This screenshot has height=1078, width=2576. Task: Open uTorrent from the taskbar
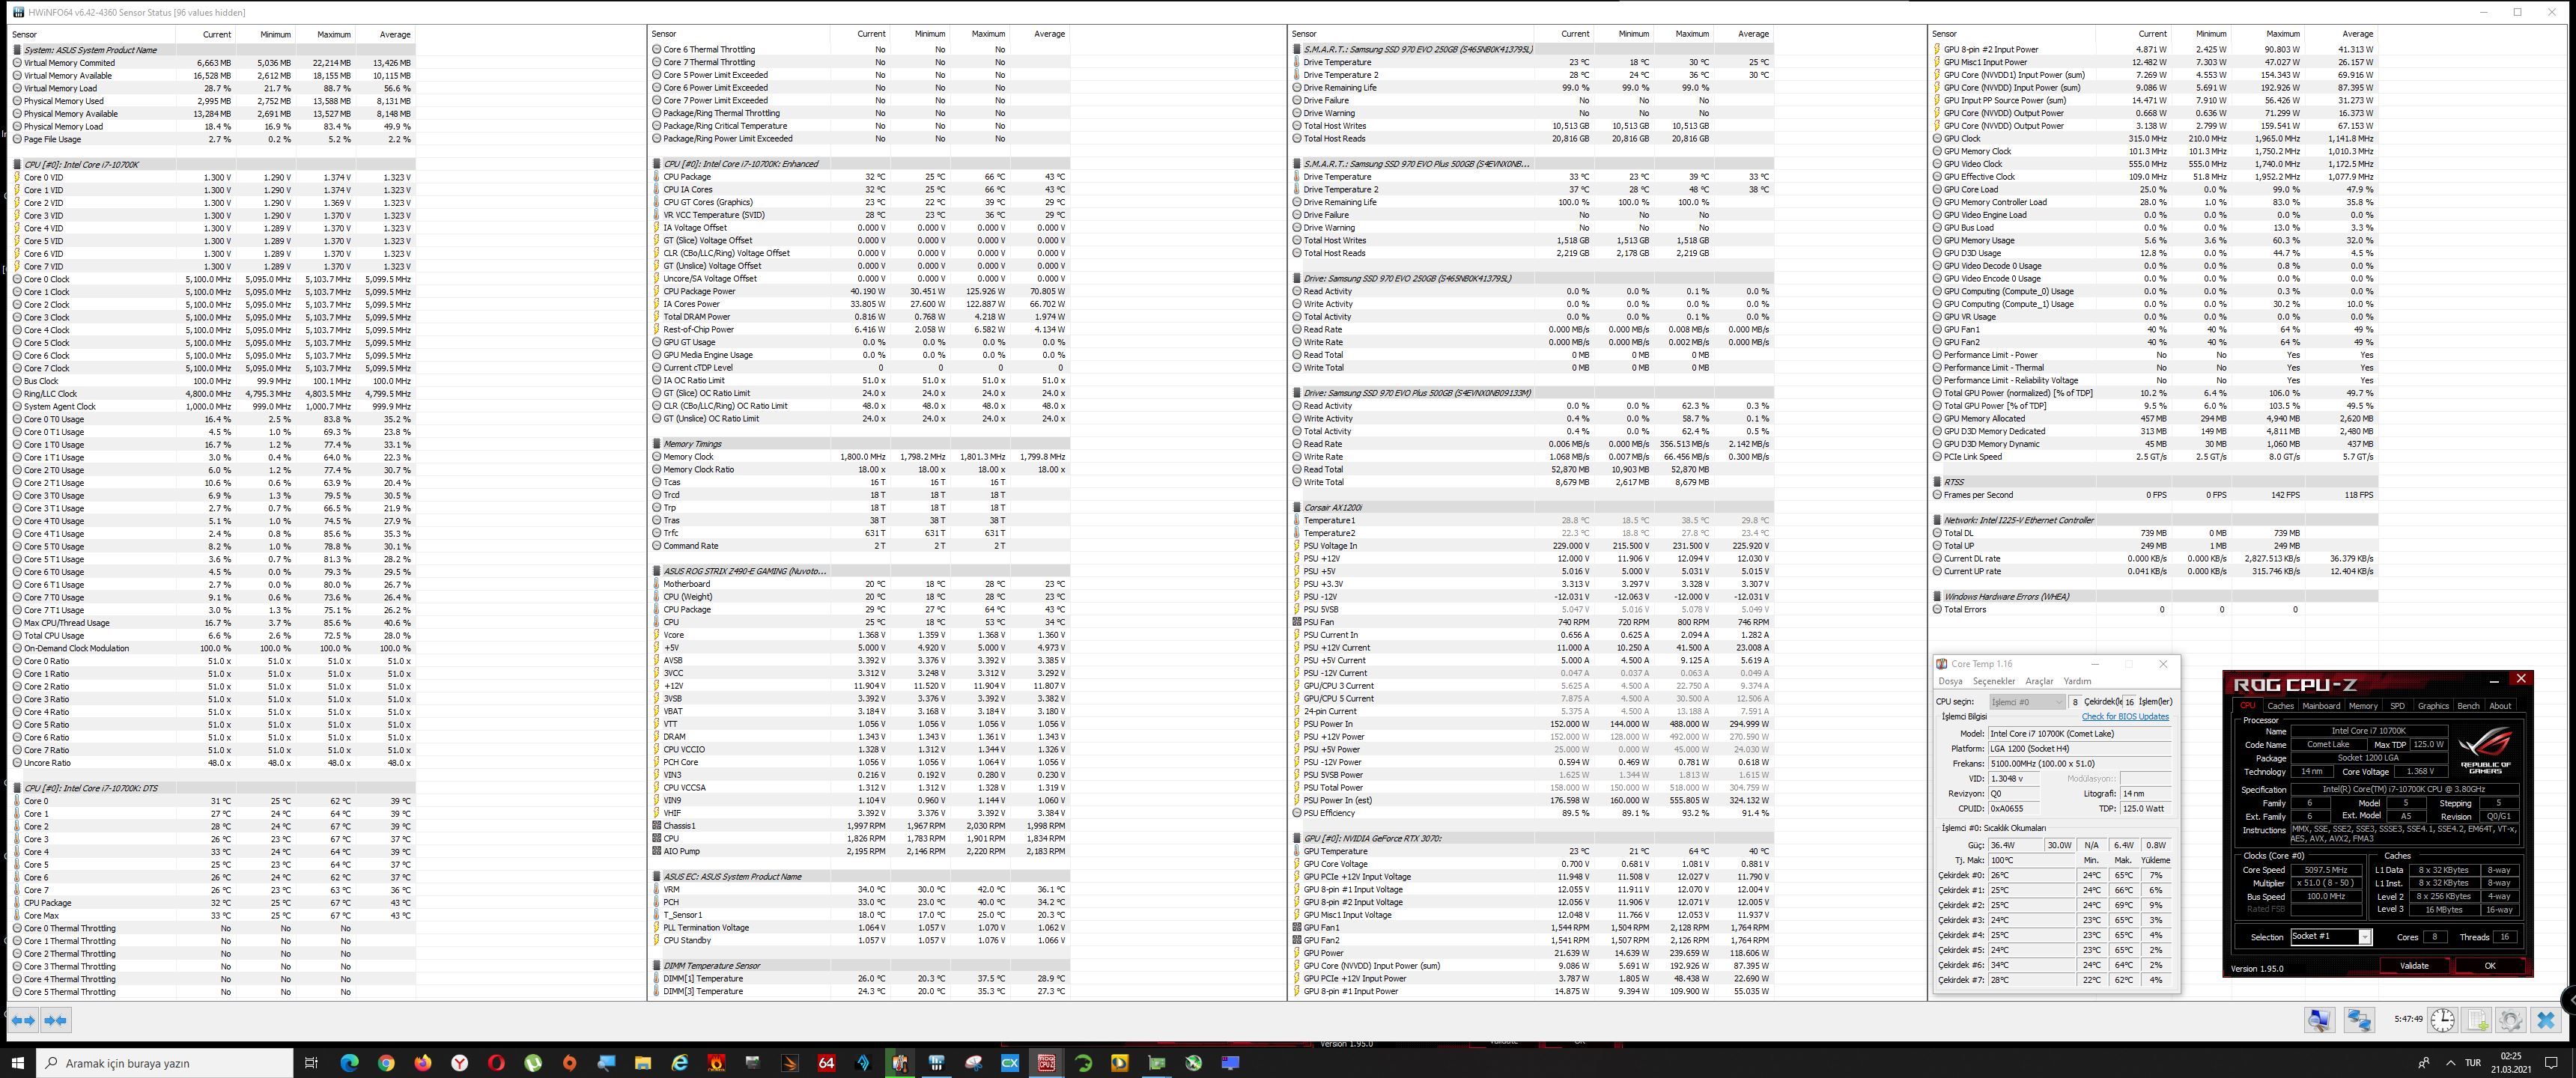pos(533,1063)
